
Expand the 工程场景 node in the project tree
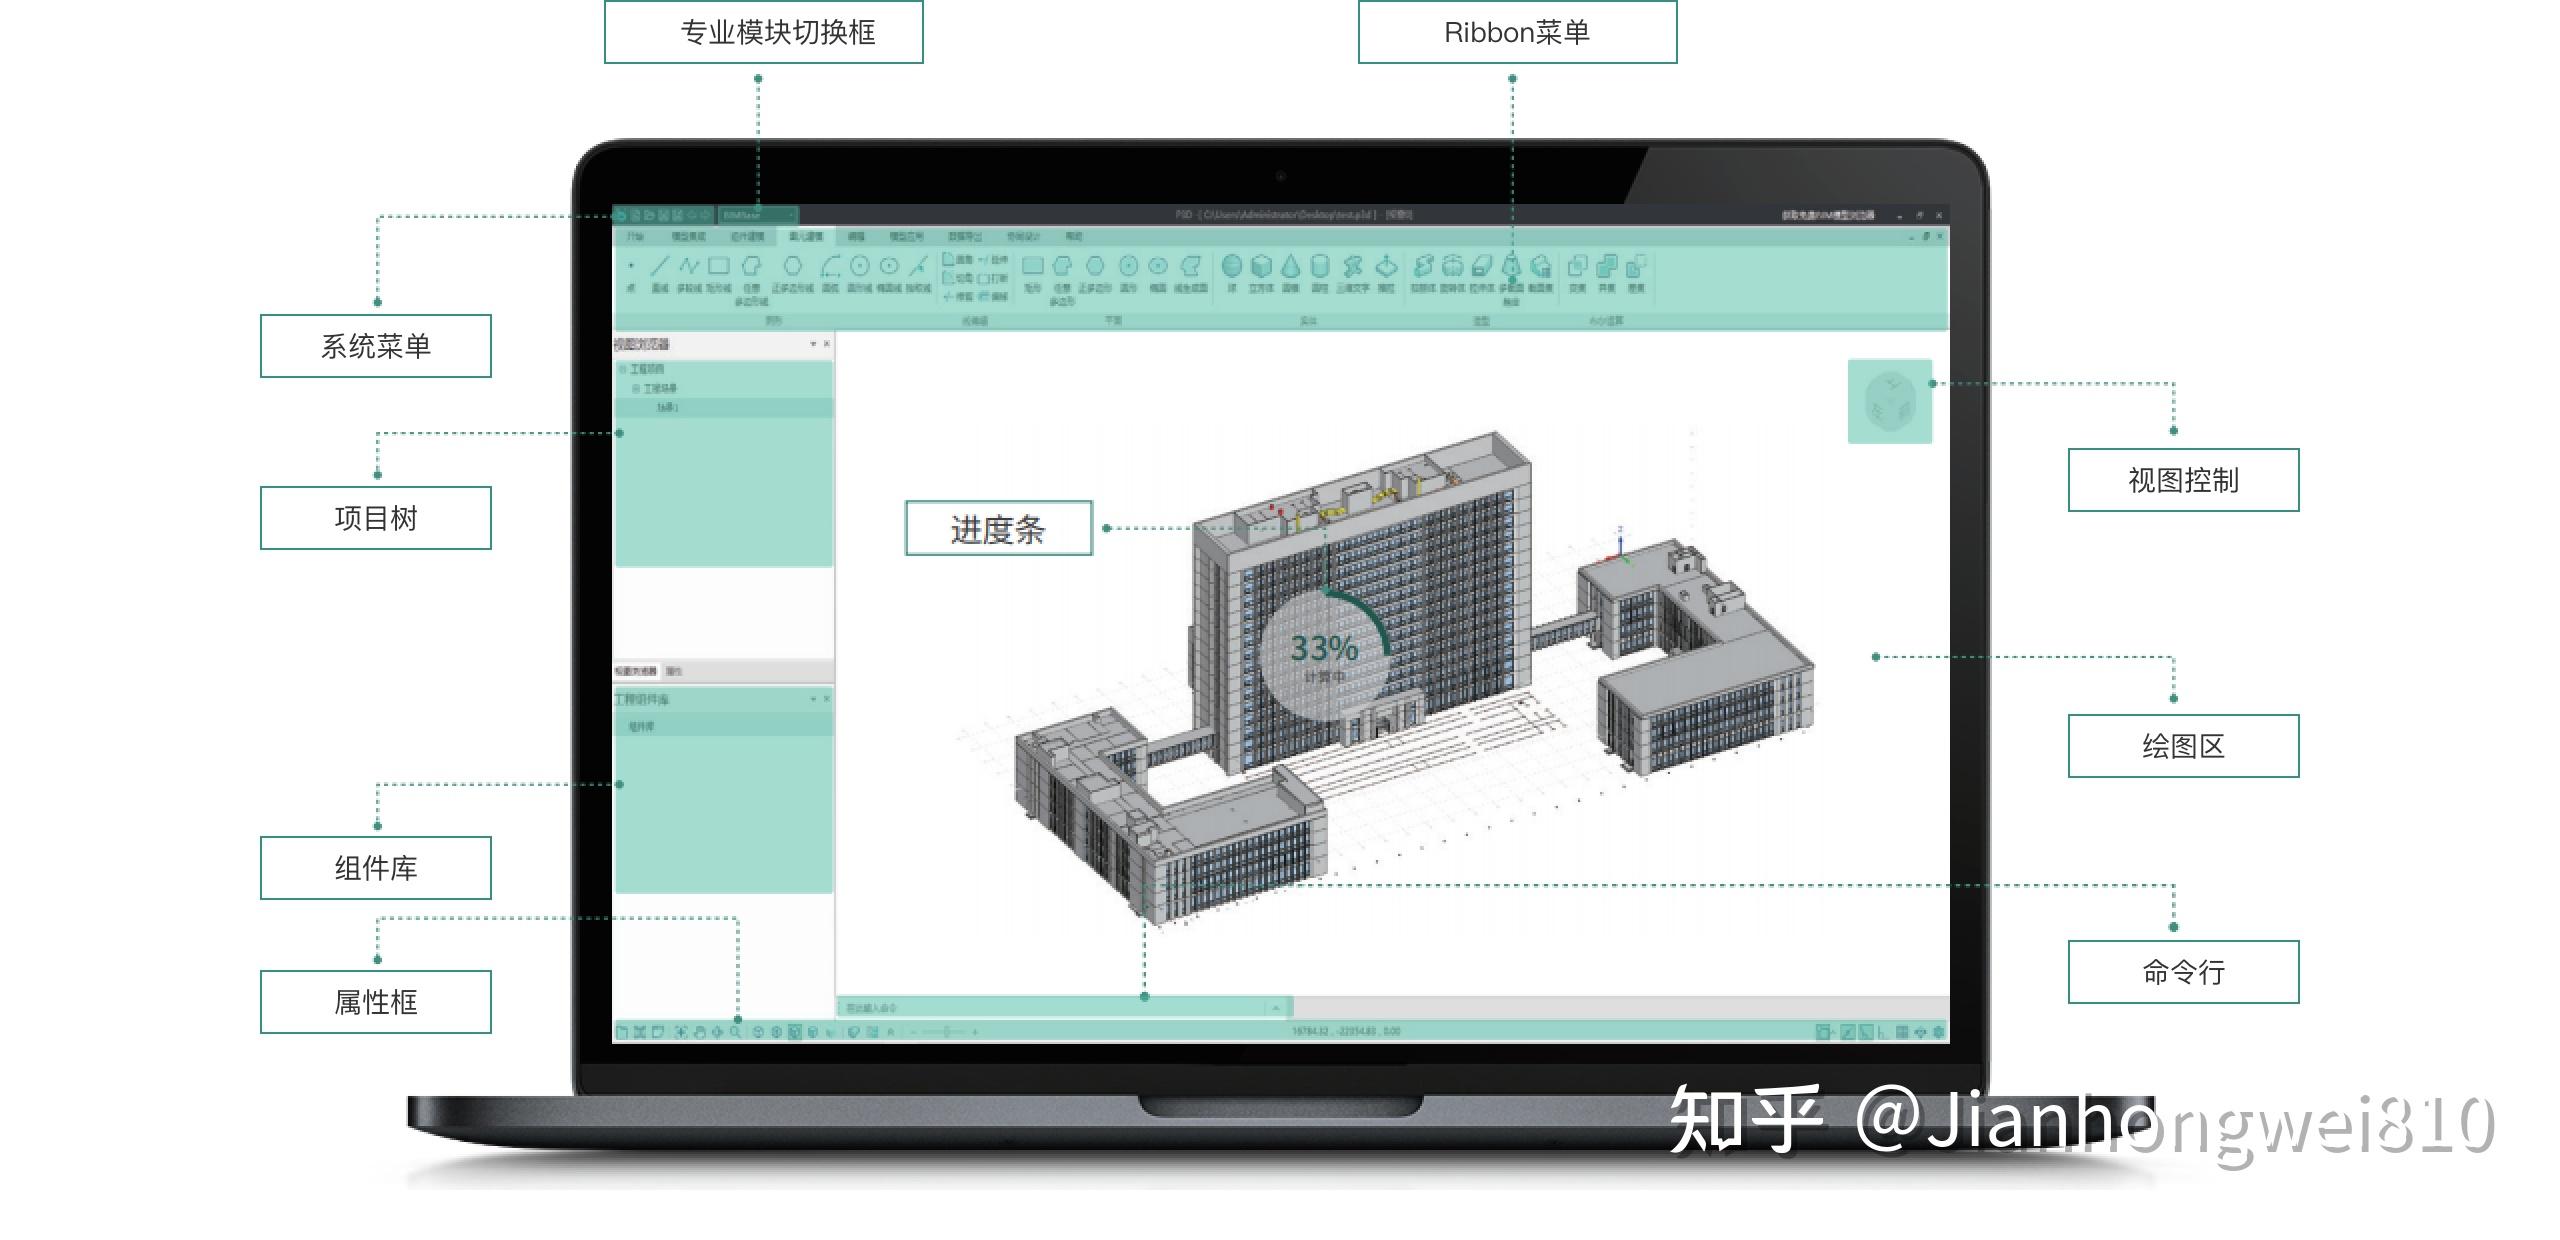point(636,388)
